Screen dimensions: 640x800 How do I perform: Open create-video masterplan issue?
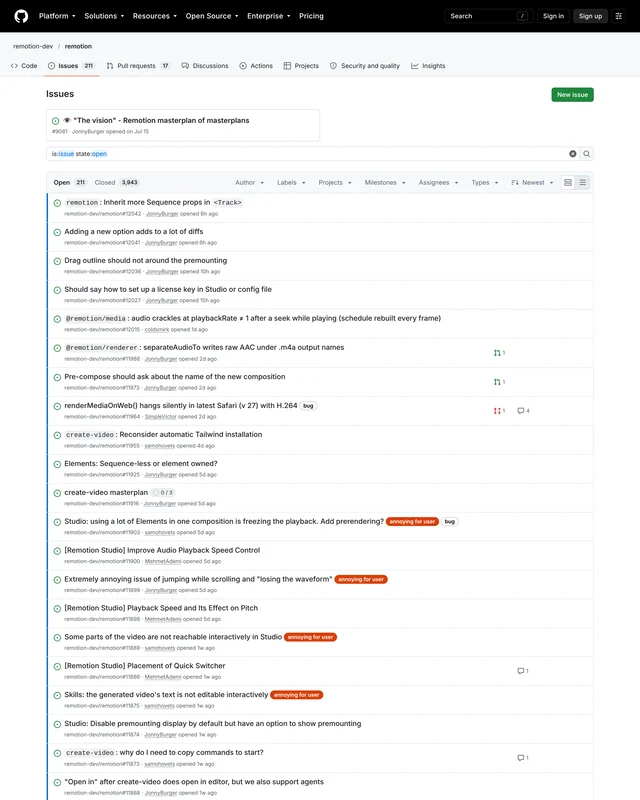[106, 492]
